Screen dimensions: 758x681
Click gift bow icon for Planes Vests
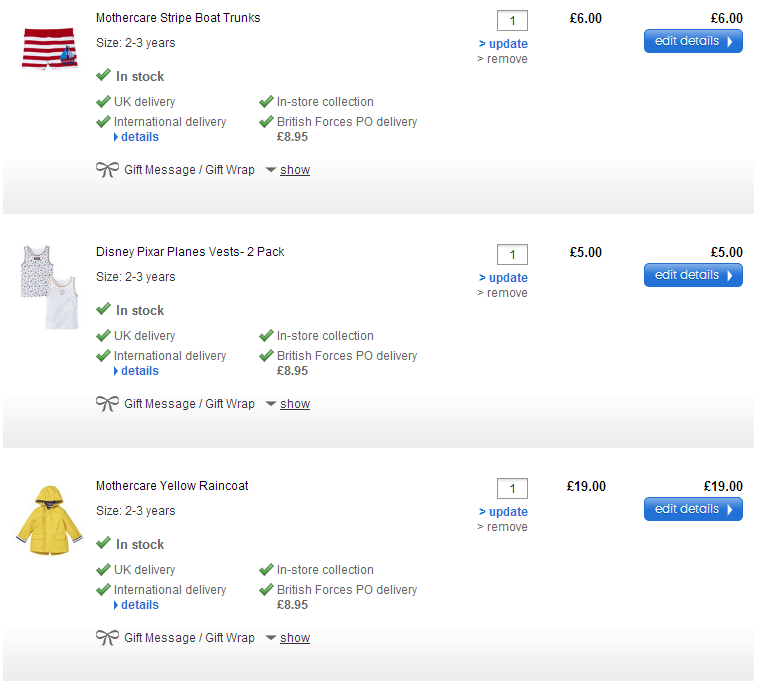[x=107, y=404]
